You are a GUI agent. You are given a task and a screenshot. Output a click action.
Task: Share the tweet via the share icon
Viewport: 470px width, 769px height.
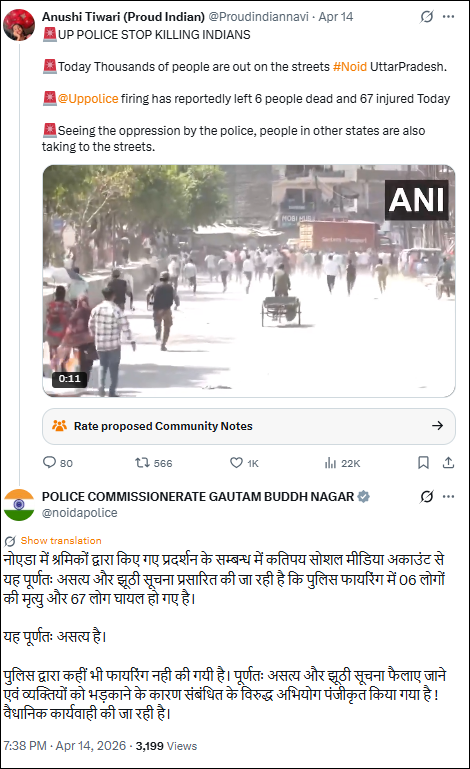(x=448, y=462)
